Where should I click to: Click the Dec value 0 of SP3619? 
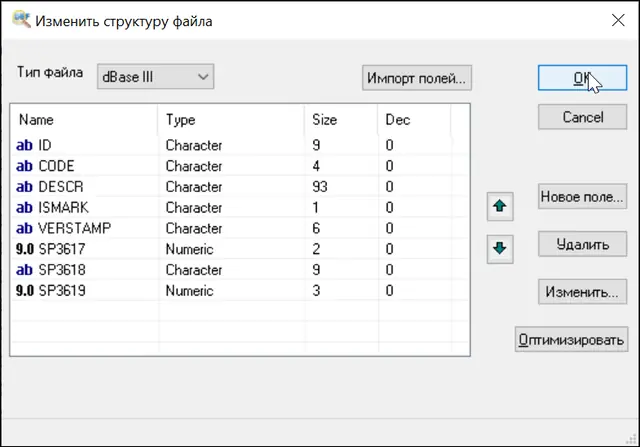click(390, 291)
